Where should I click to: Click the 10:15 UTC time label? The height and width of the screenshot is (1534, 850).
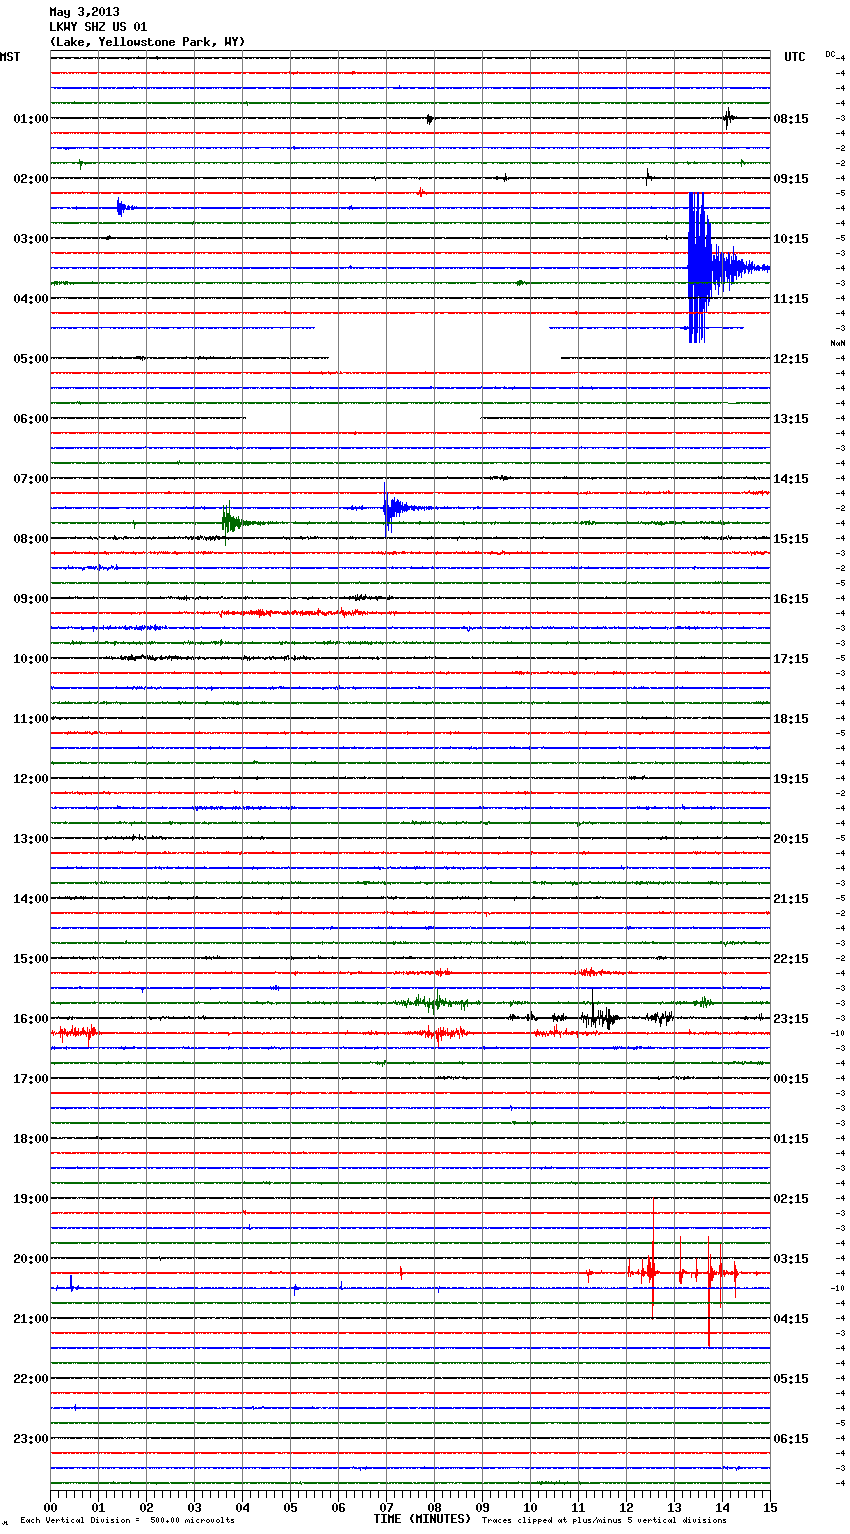791,239
